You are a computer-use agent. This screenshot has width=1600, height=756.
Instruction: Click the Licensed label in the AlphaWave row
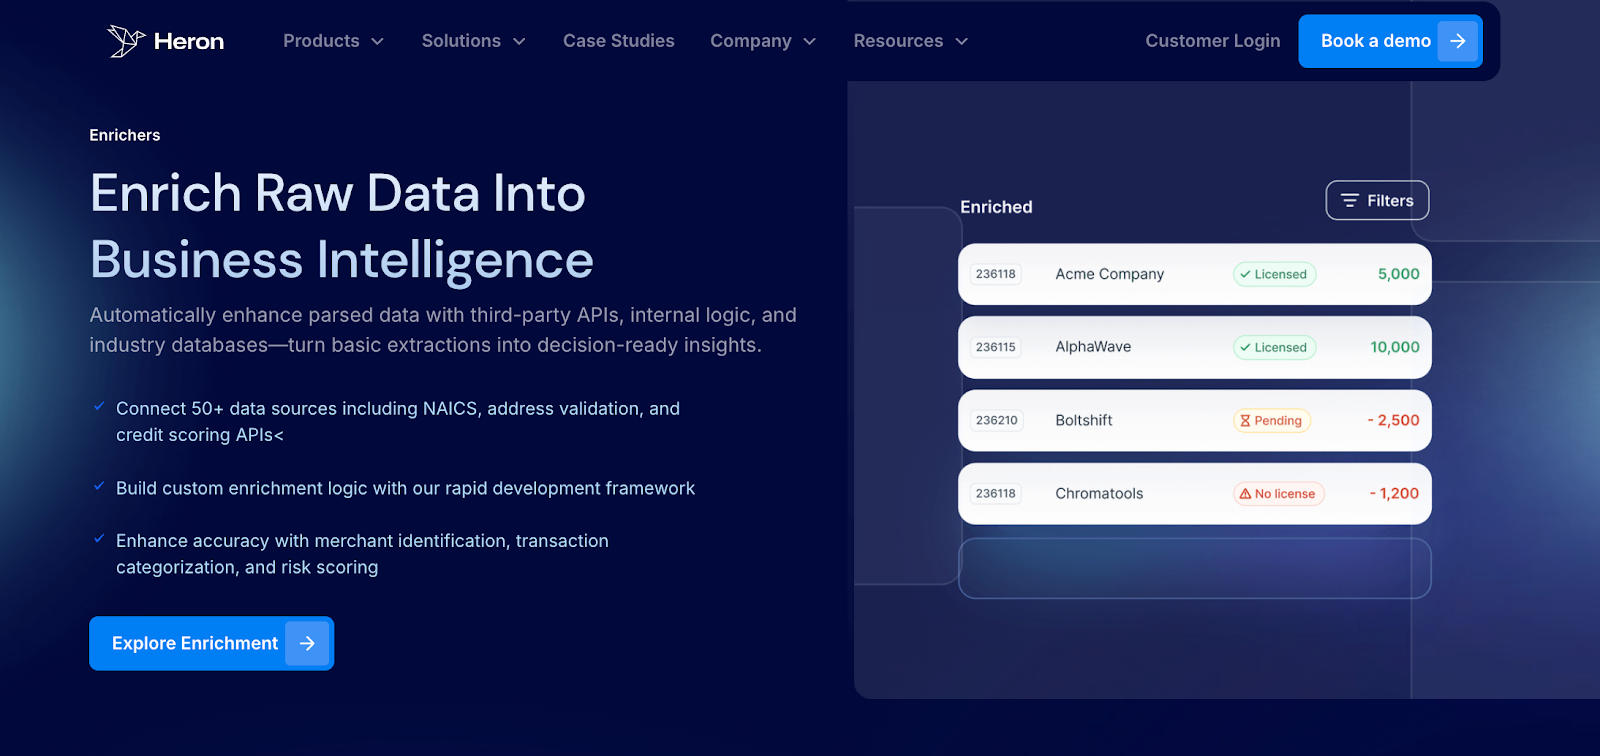[x=1280, y=347]
